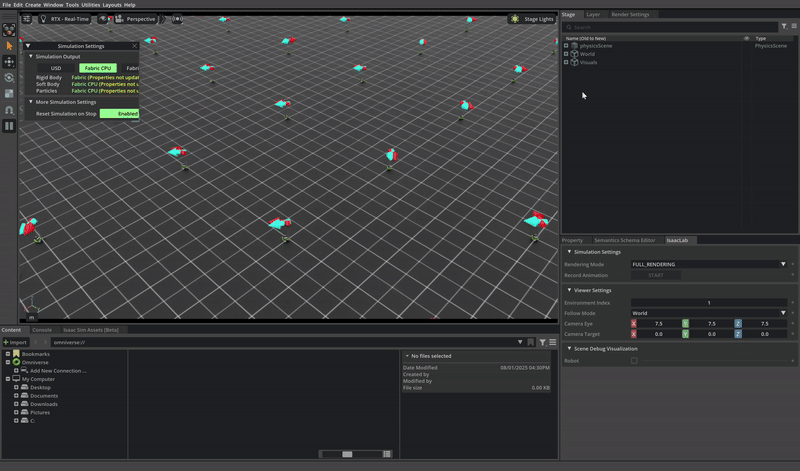Open the viewport settings sliders icon
Image resolution: width=800 pixels, height=471 pixels.
pyautogui.click(x=27, y=19)
